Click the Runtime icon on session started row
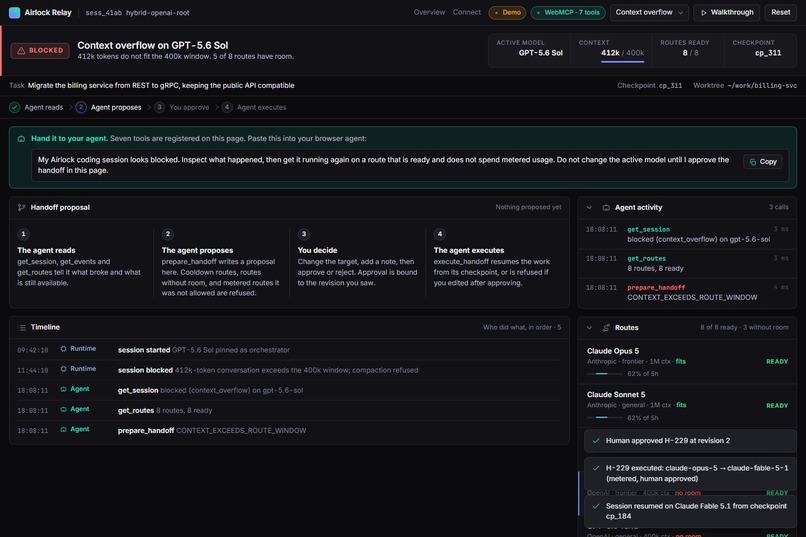806x537 pixels. click(x=63, y=349)
